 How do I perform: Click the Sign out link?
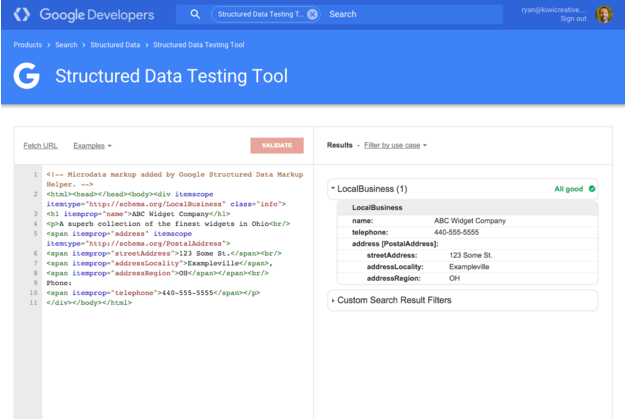[x=573, y=19]
